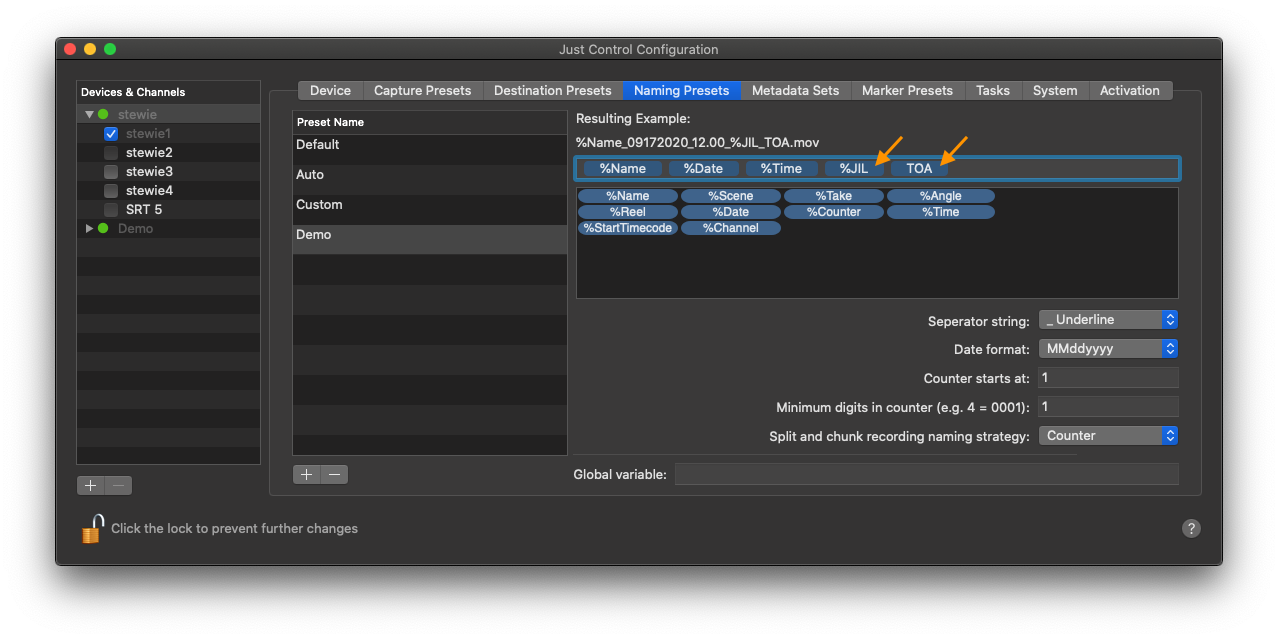1278x639 pixels.
Task: Open the help question mark button
Action: (1191, 529)
